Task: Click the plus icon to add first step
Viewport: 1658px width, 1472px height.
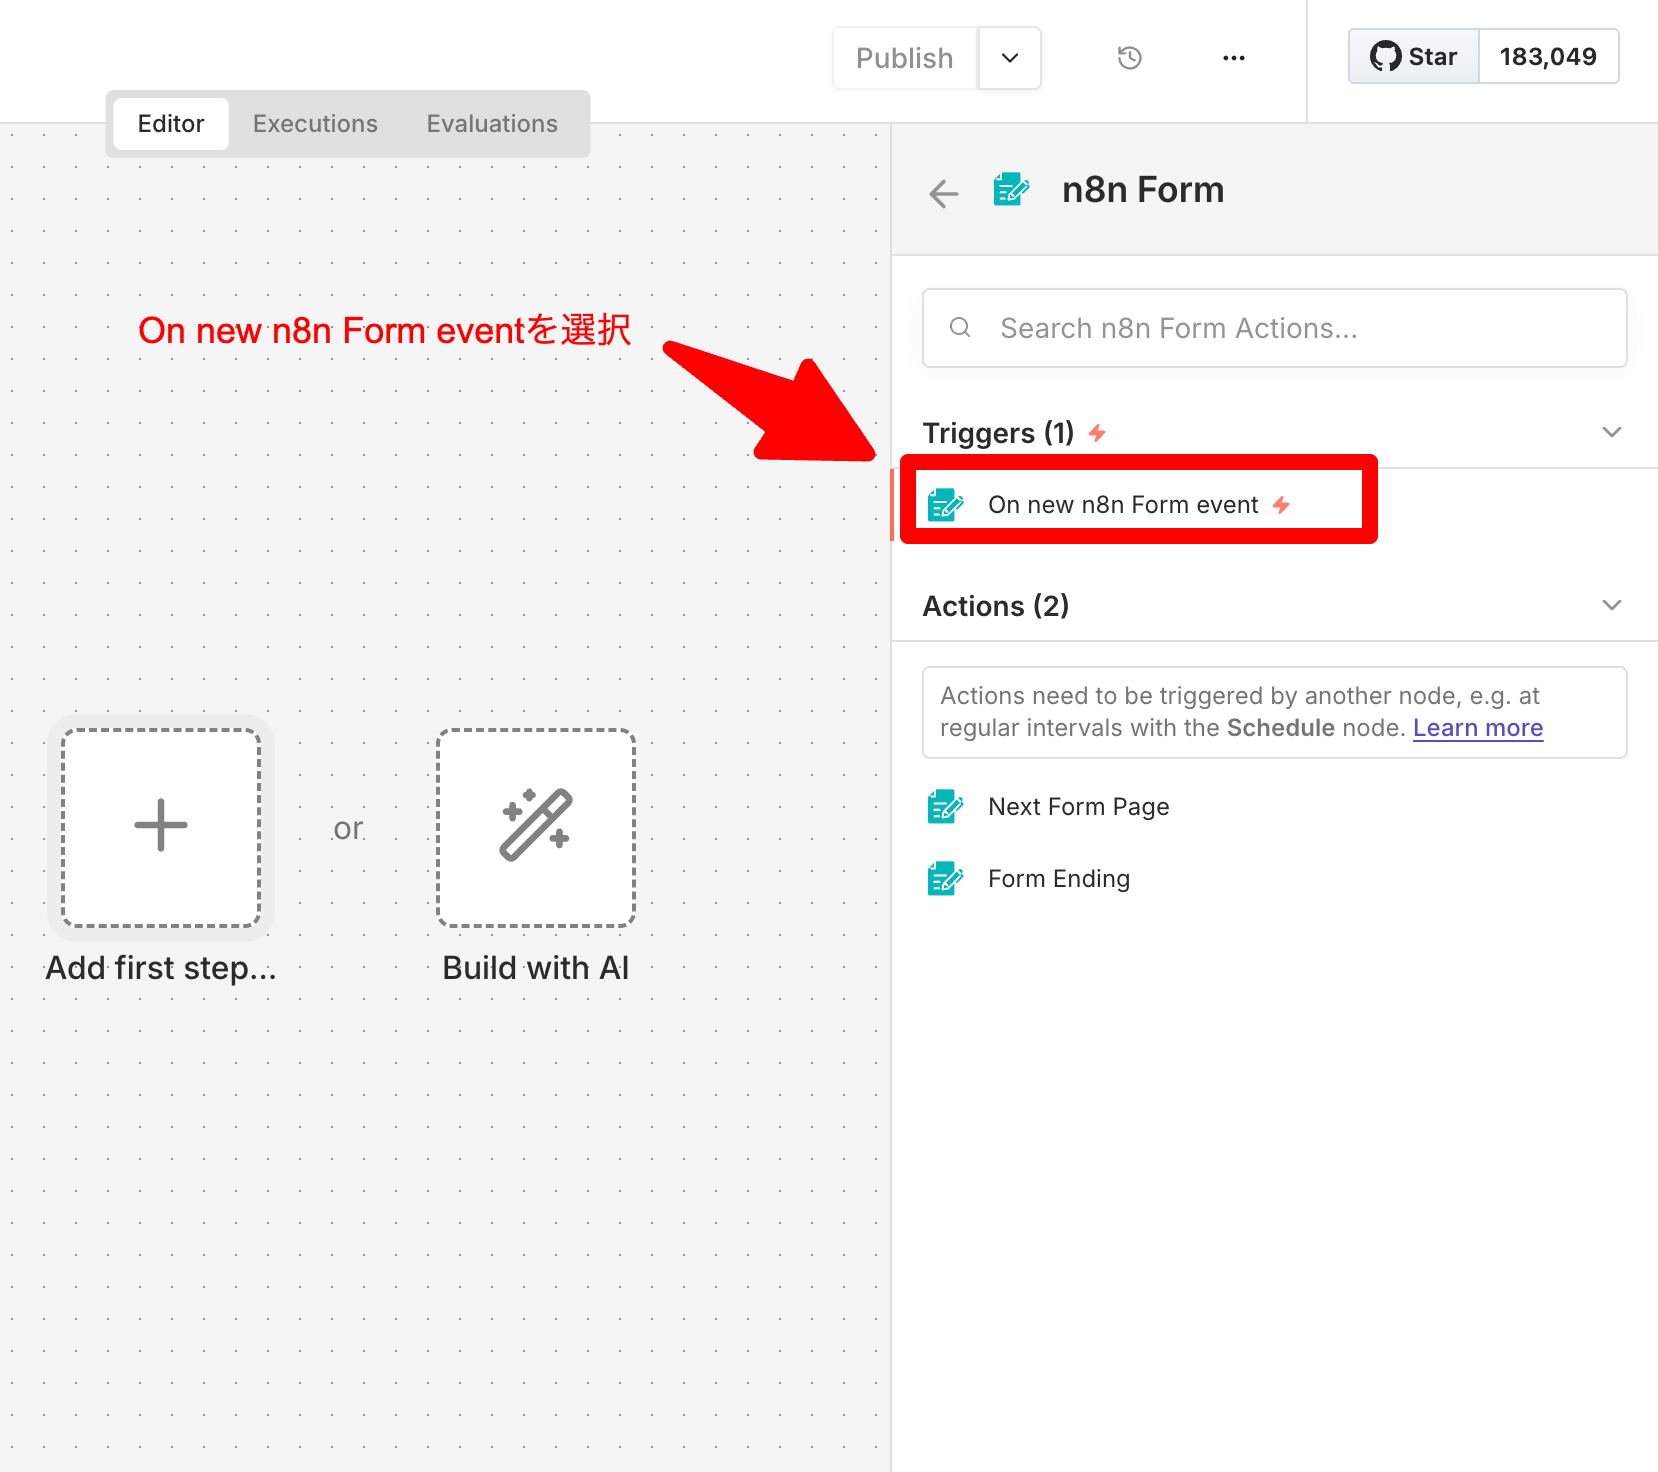Action: tap(161, 826)
